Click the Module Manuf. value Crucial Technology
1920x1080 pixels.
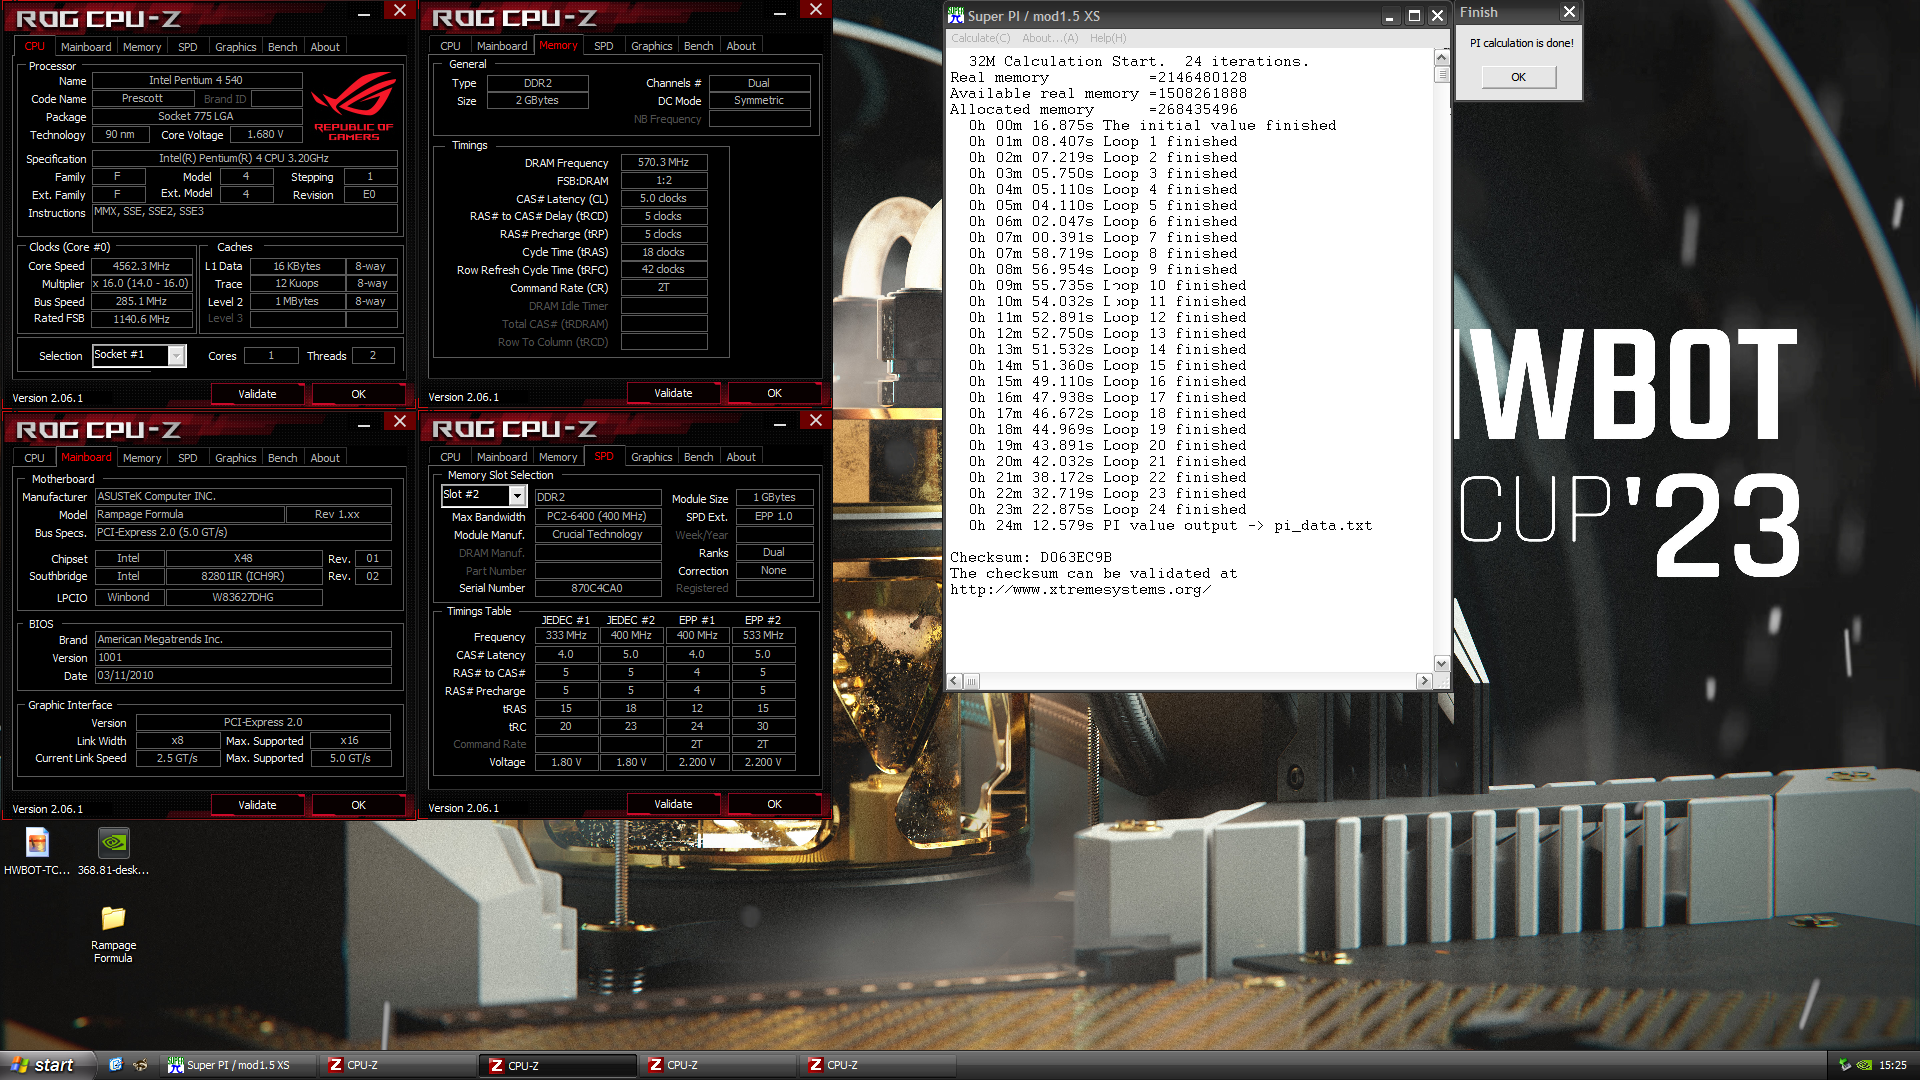pos(597,534)
